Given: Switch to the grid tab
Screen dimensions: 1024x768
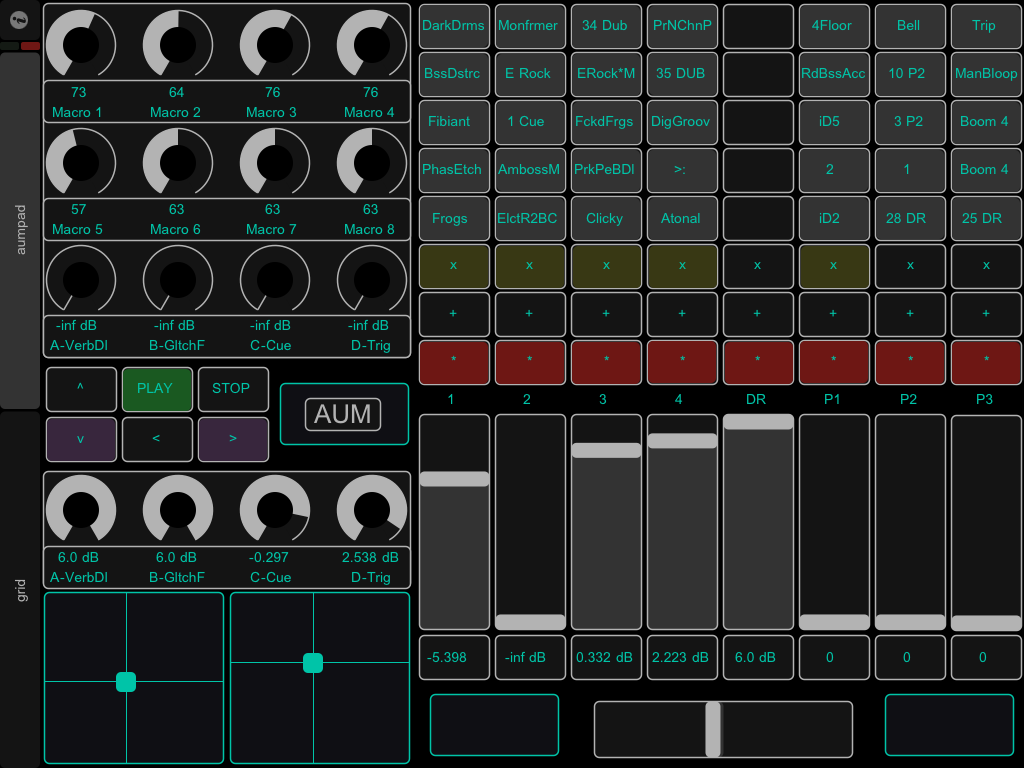Looking at the screenshot, I should tap(20, 589).
